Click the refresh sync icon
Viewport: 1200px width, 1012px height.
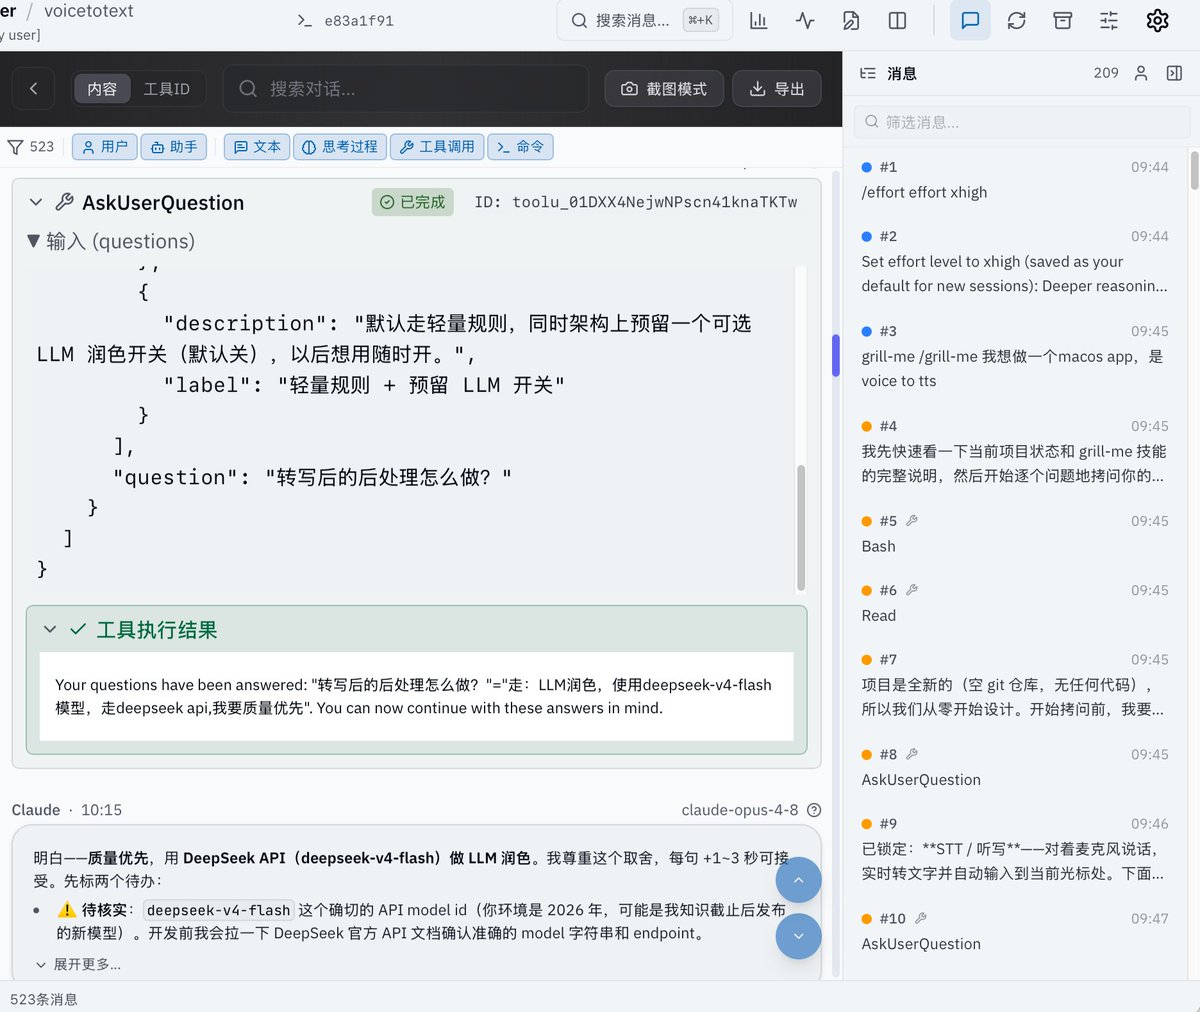coord(1017,20)
